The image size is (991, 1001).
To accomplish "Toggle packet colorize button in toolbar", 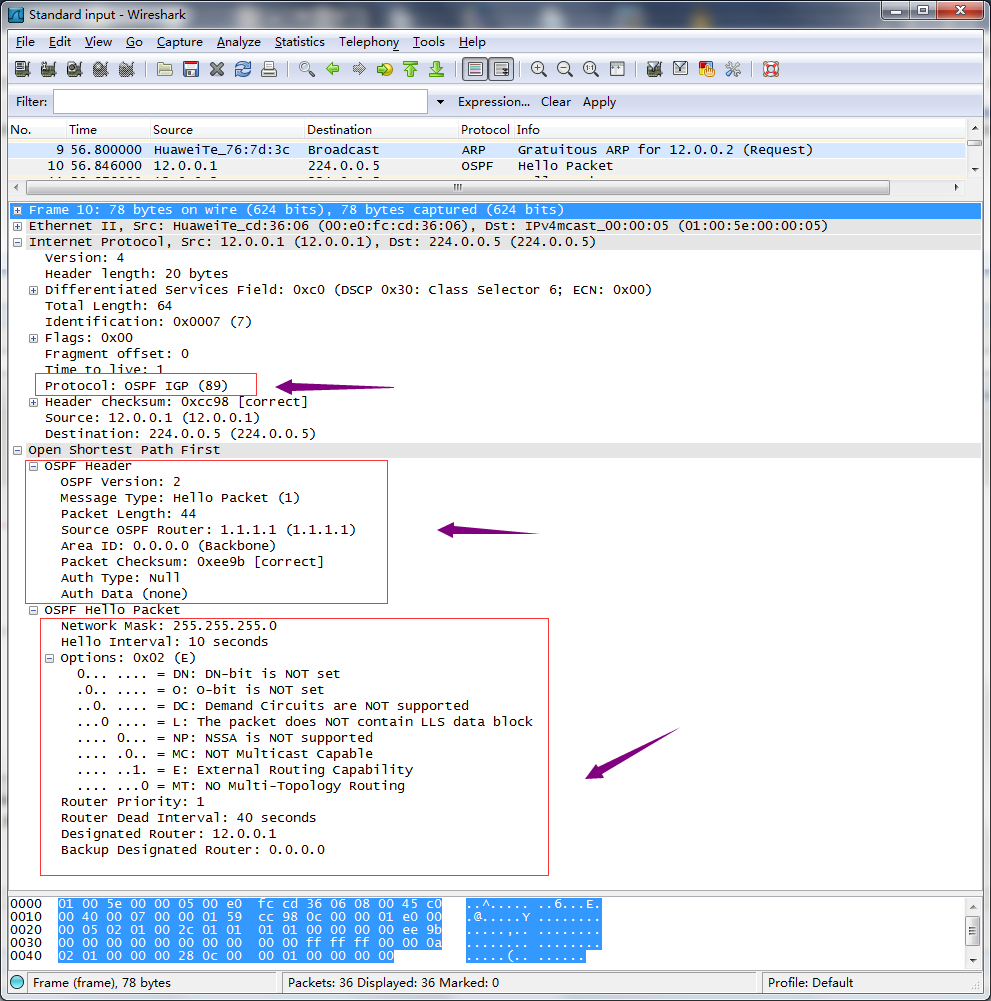I will (x=475, y=69).
